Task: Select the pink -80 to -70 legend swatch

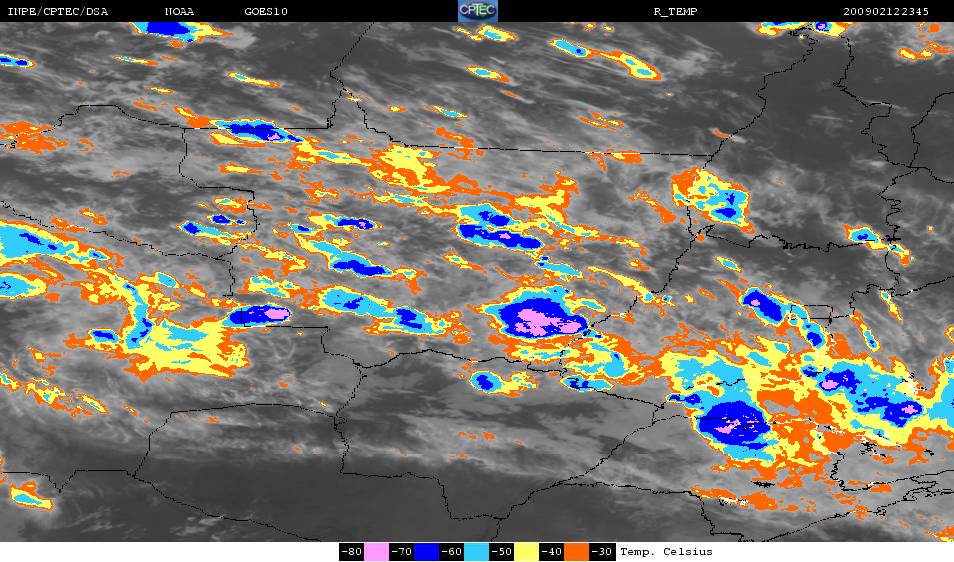Action: click(x=377, y=552)
